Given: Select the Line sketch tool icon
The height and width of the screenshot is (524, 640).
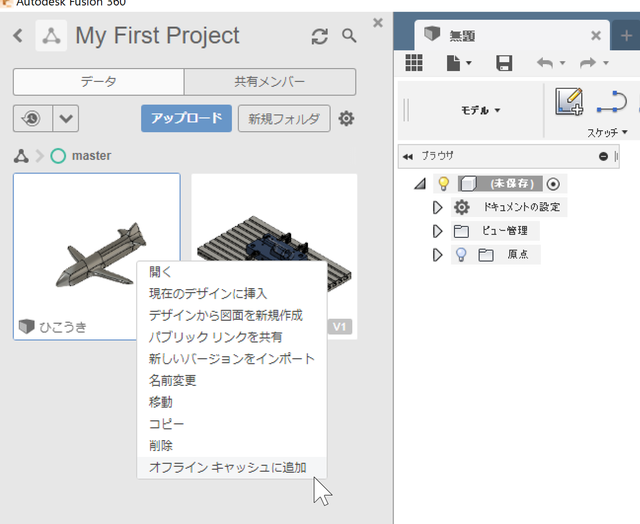Looking at the screenshot, I should pyautogui.click(x=612, y=102).
